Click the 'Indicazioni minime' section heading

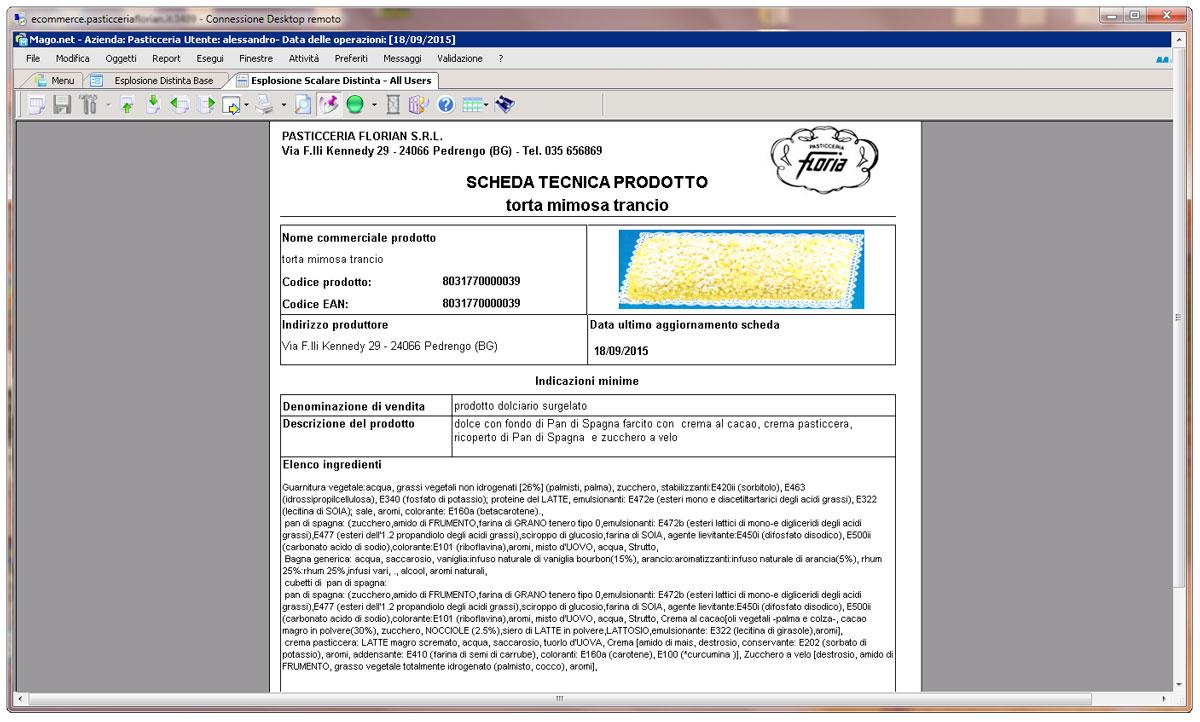(587, 381)
